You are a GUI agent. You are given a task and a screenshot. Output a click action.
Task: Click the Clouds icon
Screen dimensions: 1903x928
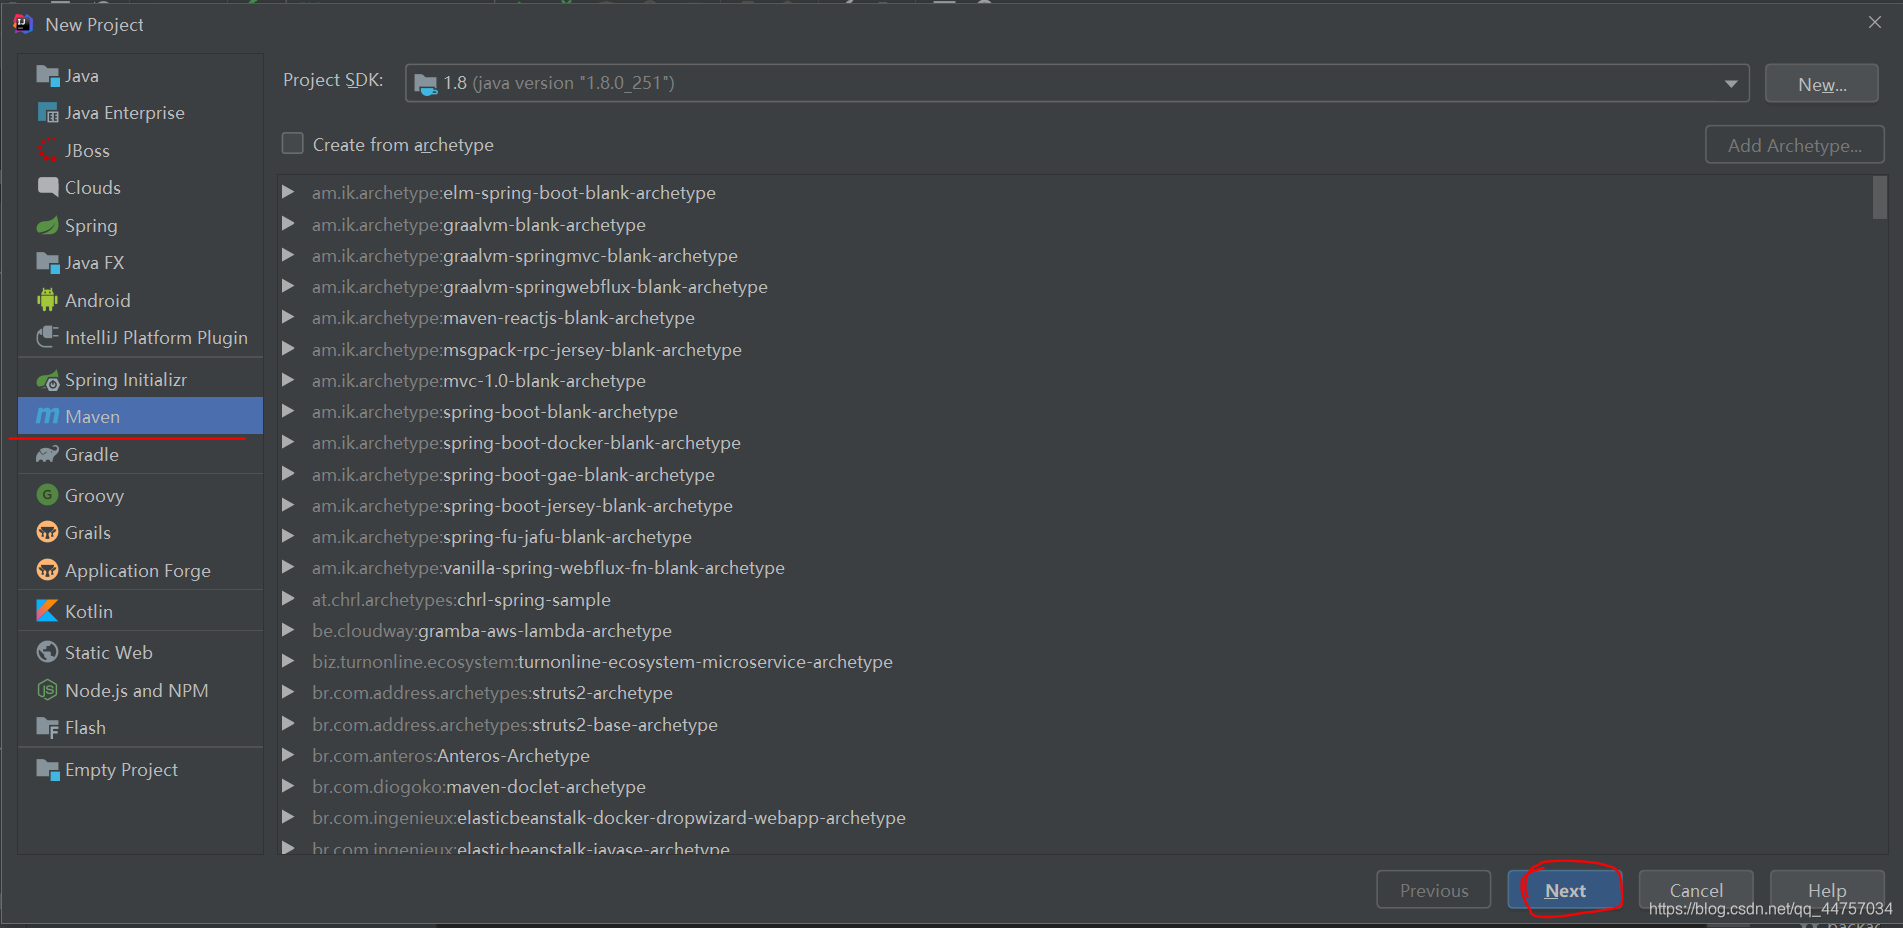point(47,187)
